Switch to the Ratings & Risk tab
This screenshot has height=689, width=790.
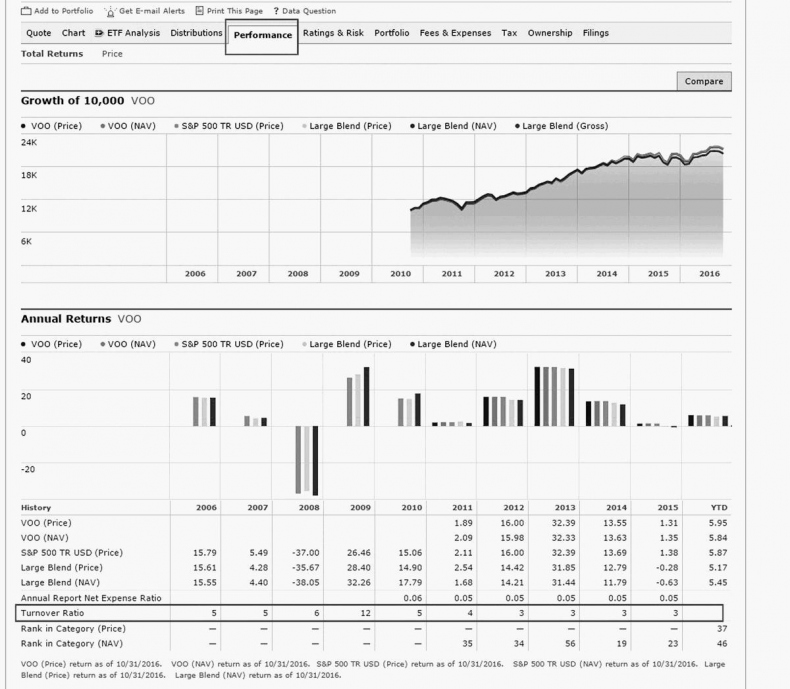(333, 33)
